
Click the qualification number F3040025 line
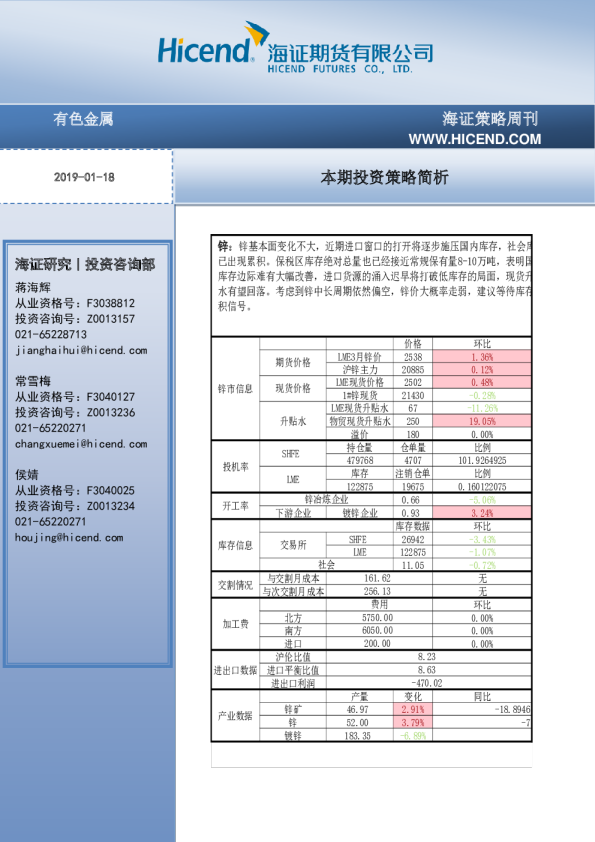pyautogui.click(x=75, y=490)
